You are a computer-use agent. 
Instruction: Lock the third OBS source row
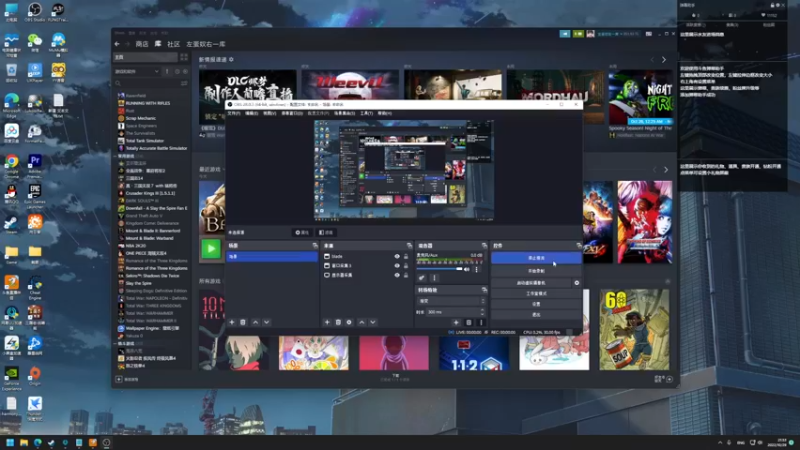click(x=406, y=275)
